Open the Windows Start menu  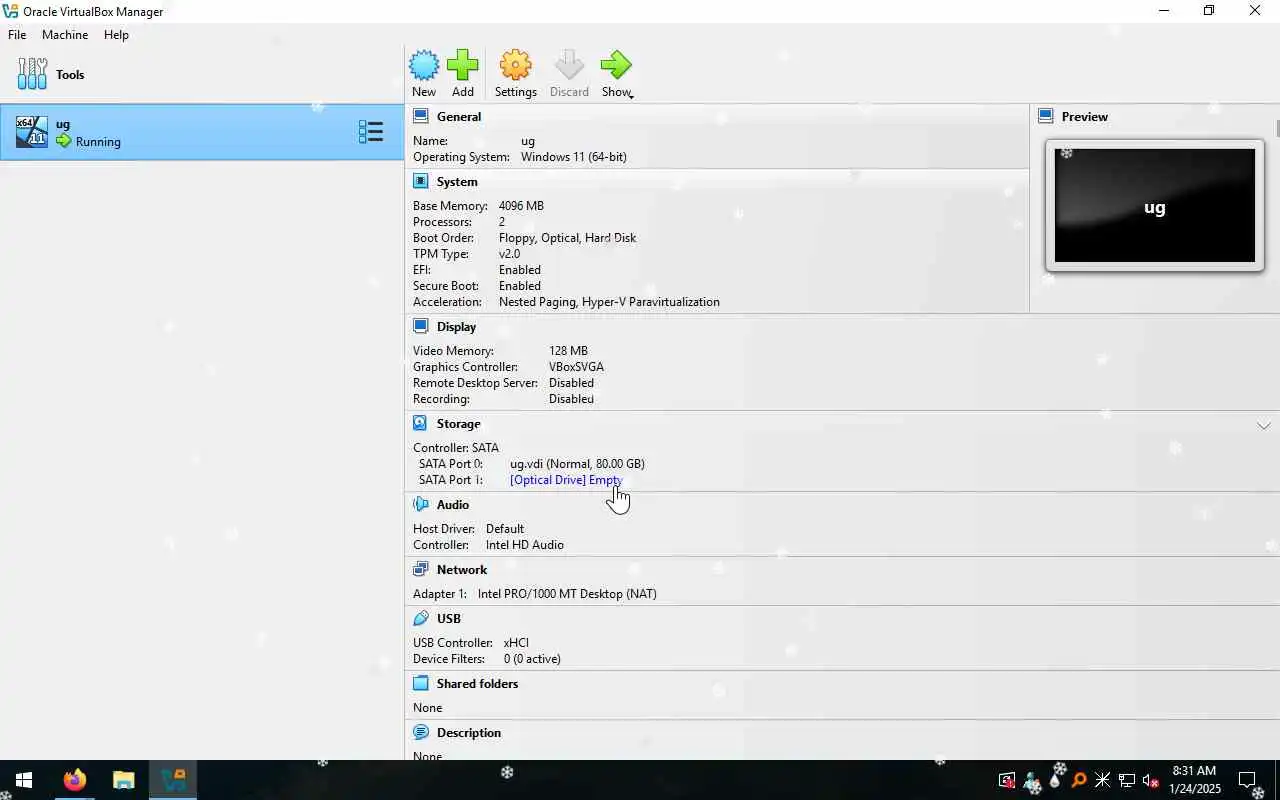click(24, 780)
